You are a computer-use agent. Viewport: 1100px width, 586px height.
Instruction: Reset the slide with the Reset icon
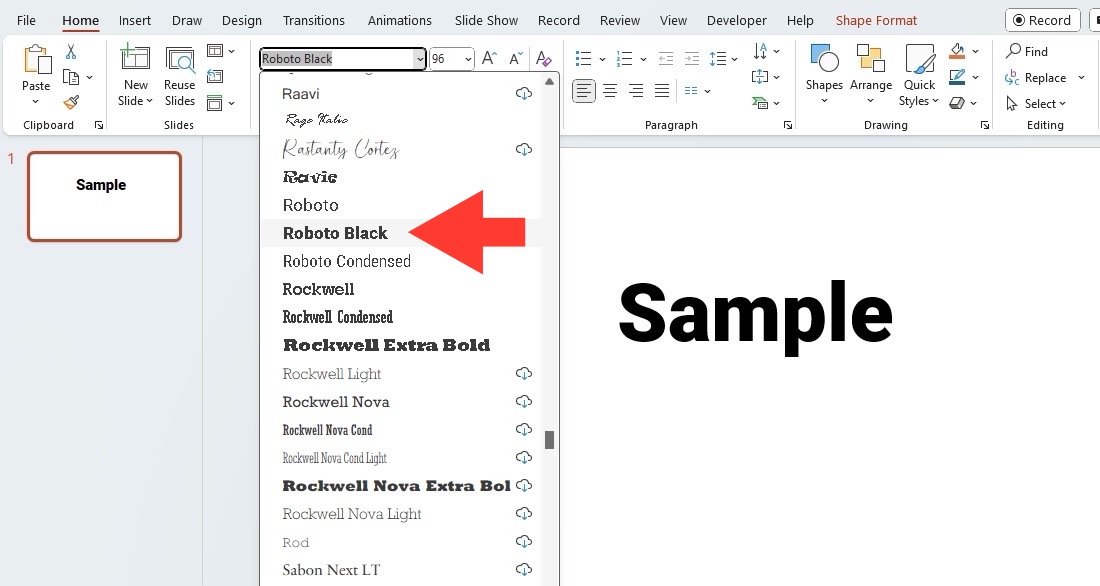pyautogui.click(x=215, y=76)
